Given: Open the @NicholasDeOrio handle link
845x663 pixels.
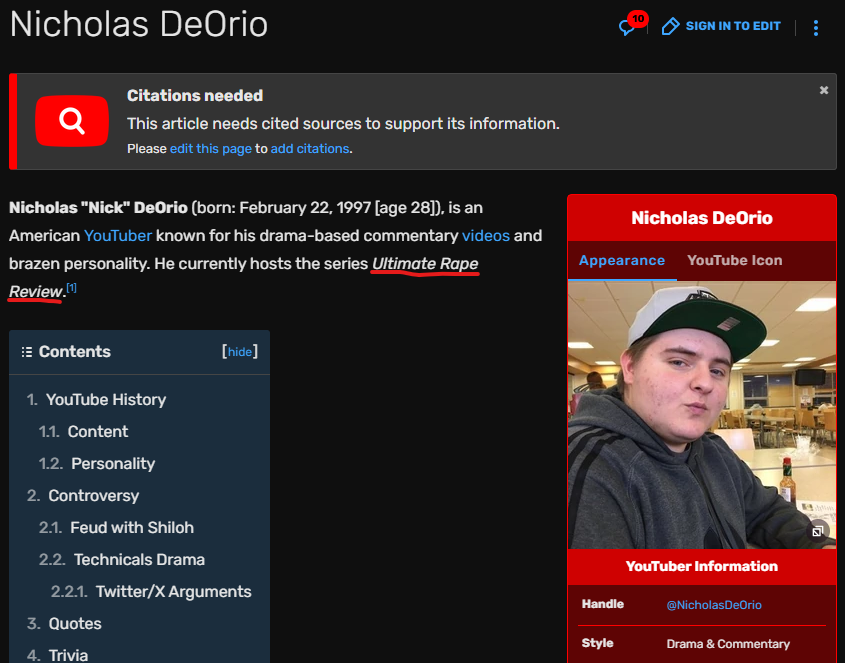Looking at the screenshot, I should pyautogui.click(x=714, y=605).
